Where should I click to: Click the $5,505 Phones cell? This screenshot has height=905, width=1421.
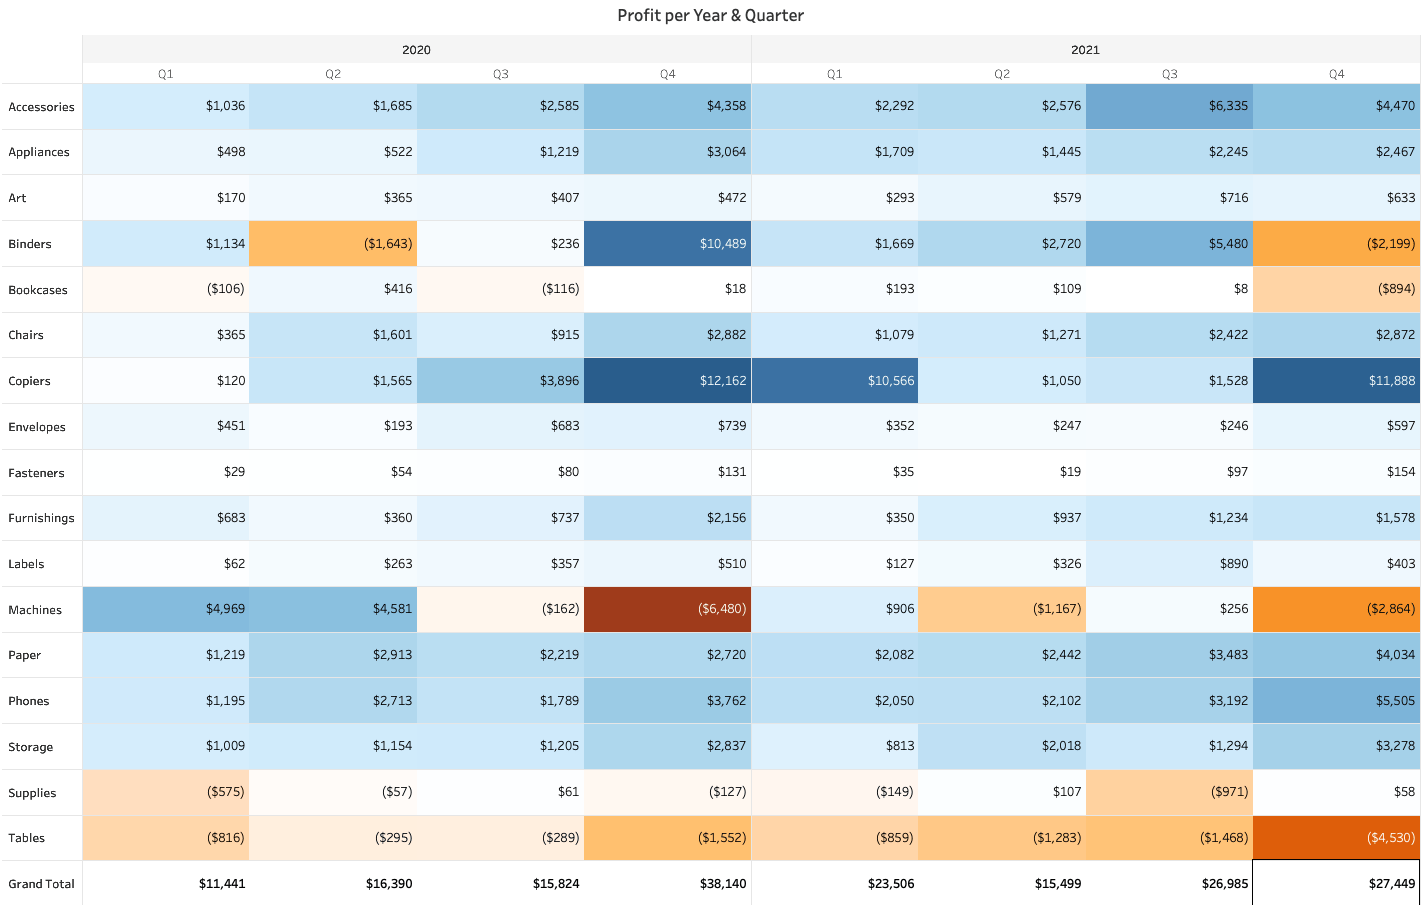pyautogui.click(x=1336, y=701)
